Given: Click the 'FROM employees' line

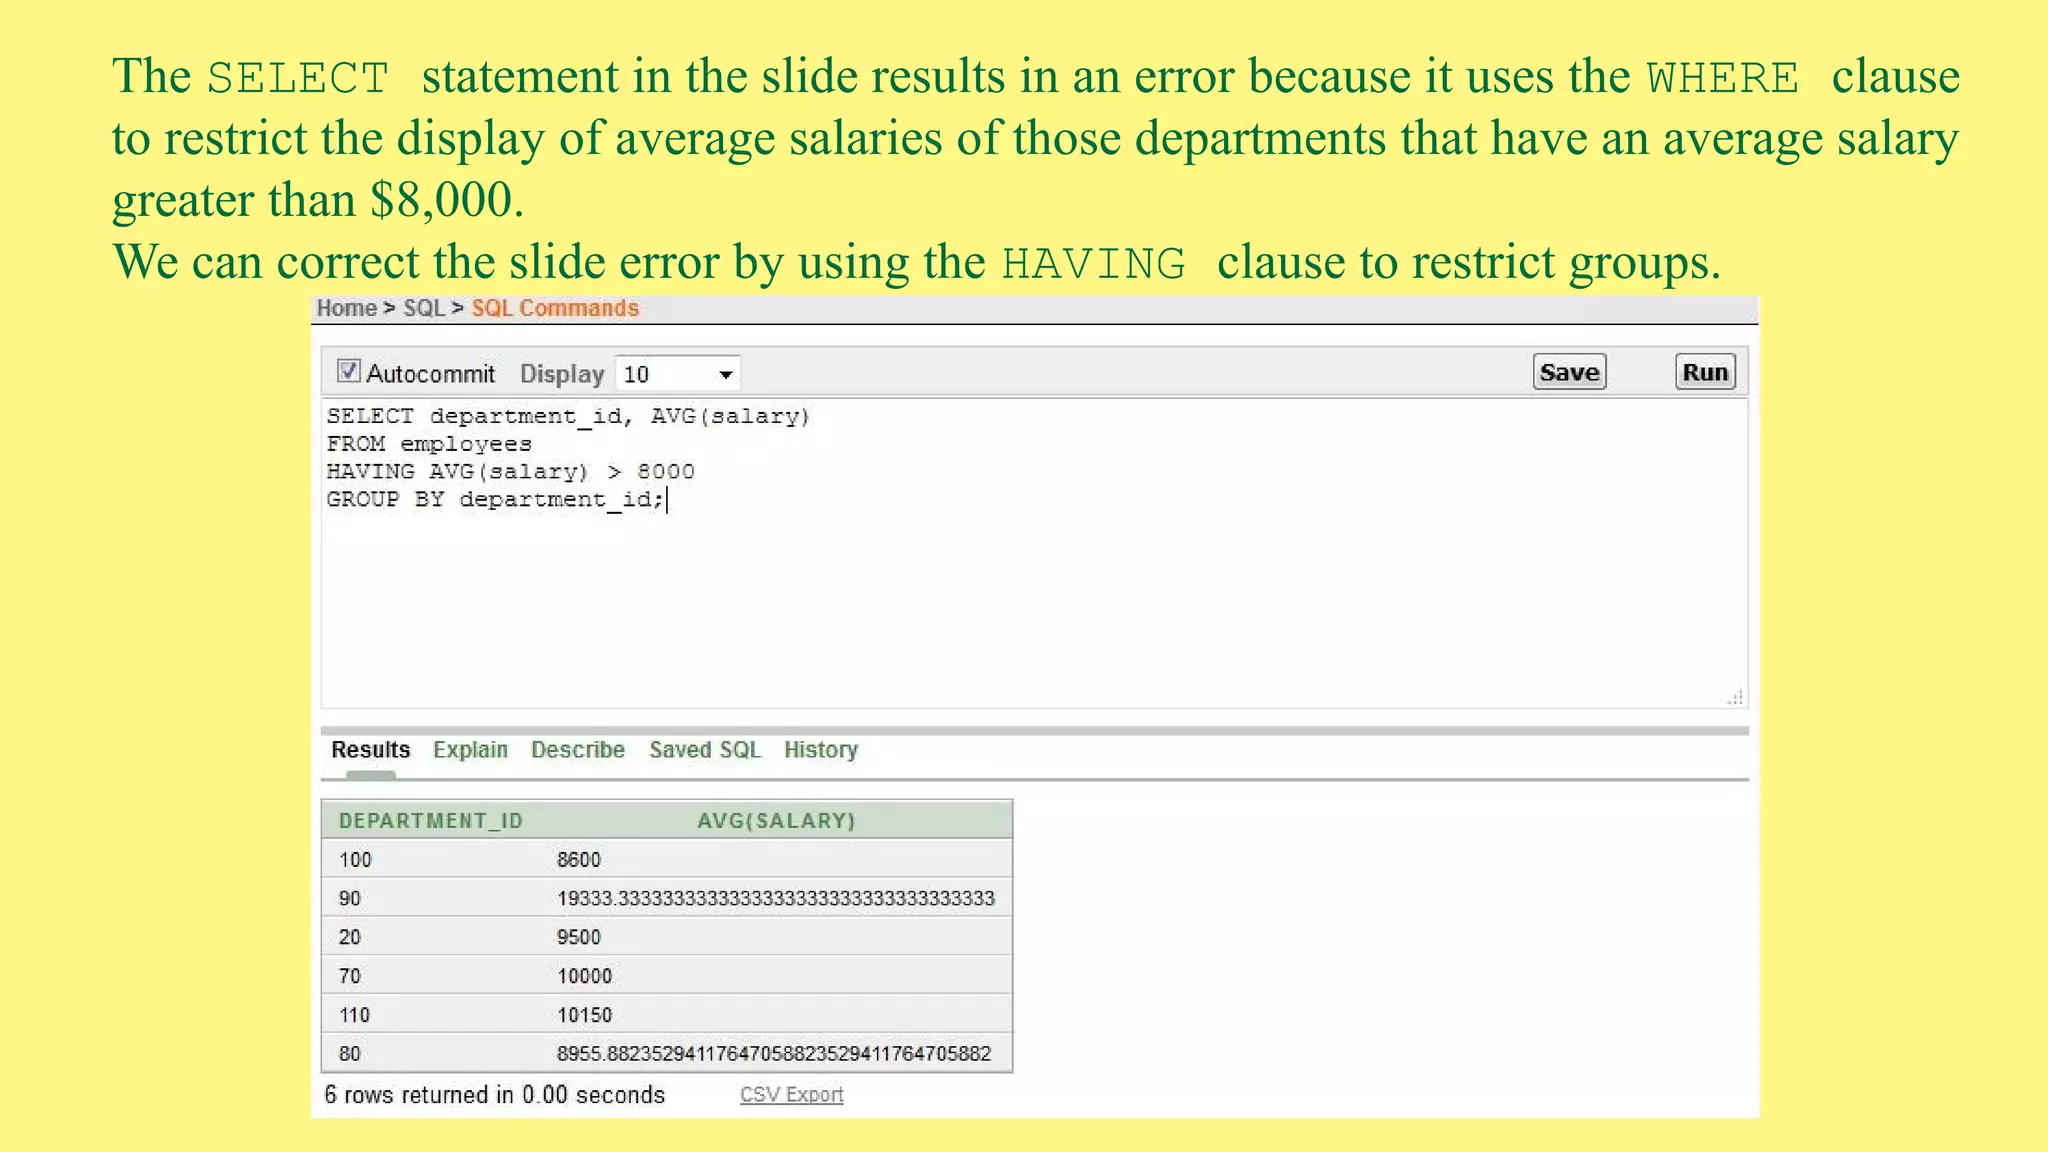Looking at the screenshot, I should click(429, 444).
